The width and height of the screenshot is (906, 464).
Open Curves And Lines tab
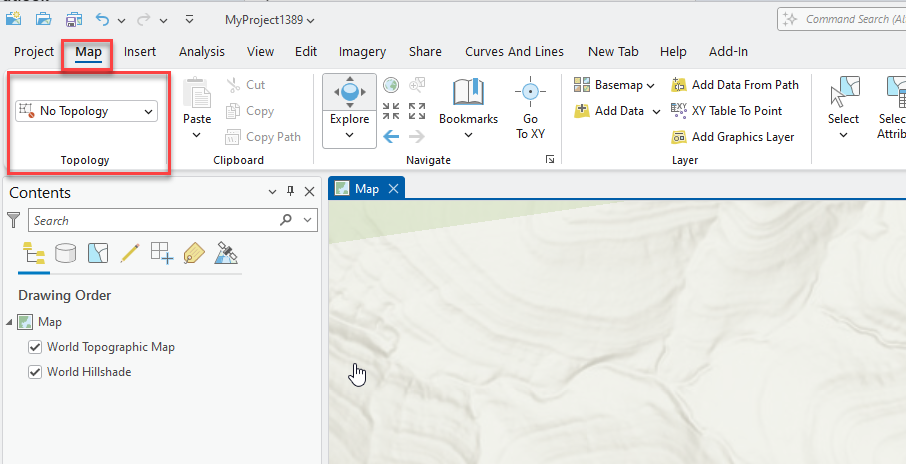point(514,51)
